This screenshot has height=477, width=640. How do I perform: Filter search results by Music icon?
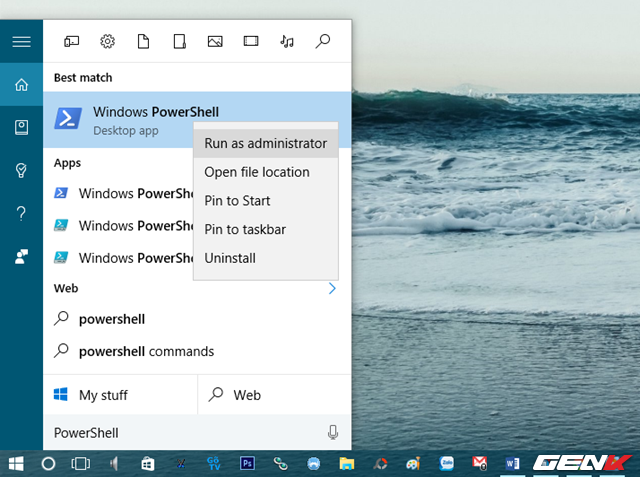(287, 41)
